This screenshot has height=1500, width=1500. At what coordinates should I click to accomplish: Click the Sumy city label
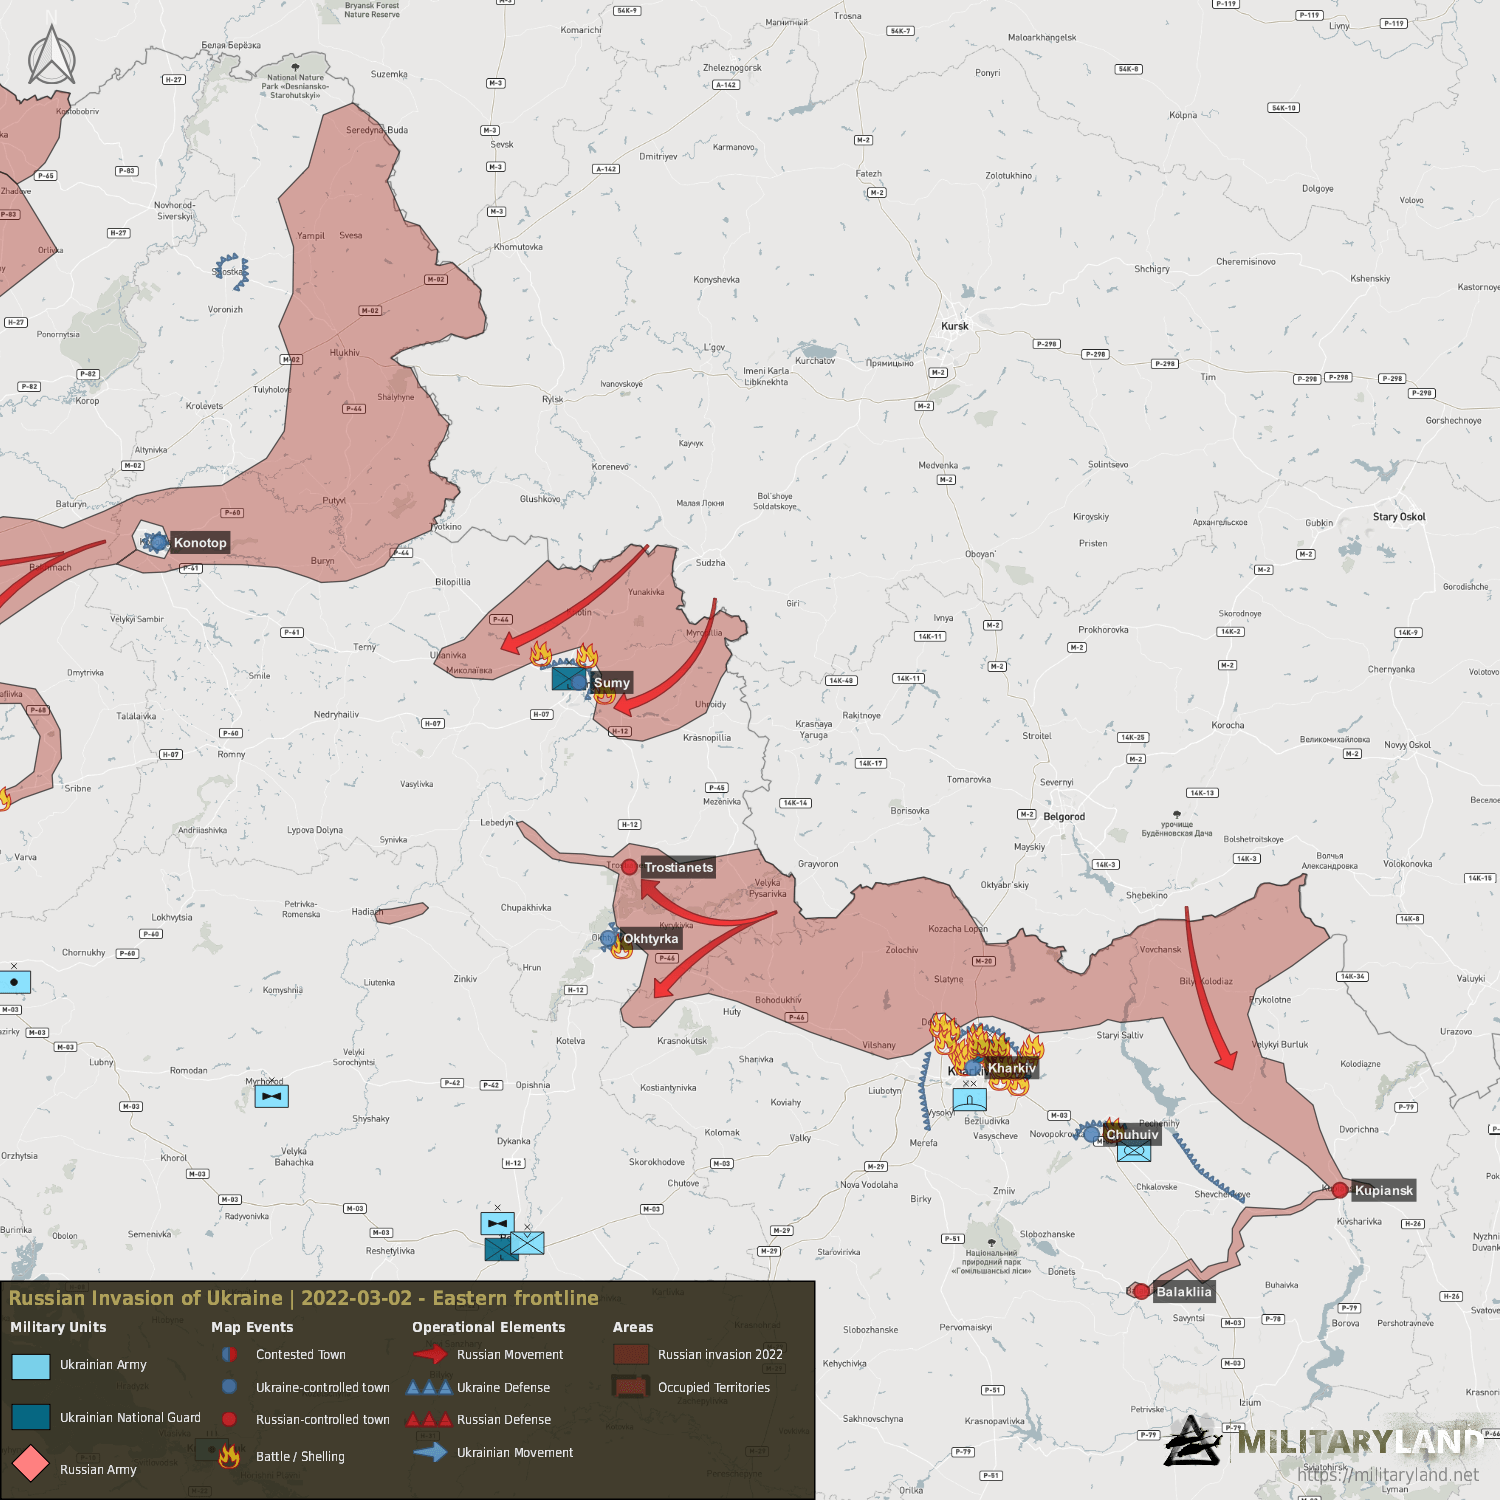point(612,683)
